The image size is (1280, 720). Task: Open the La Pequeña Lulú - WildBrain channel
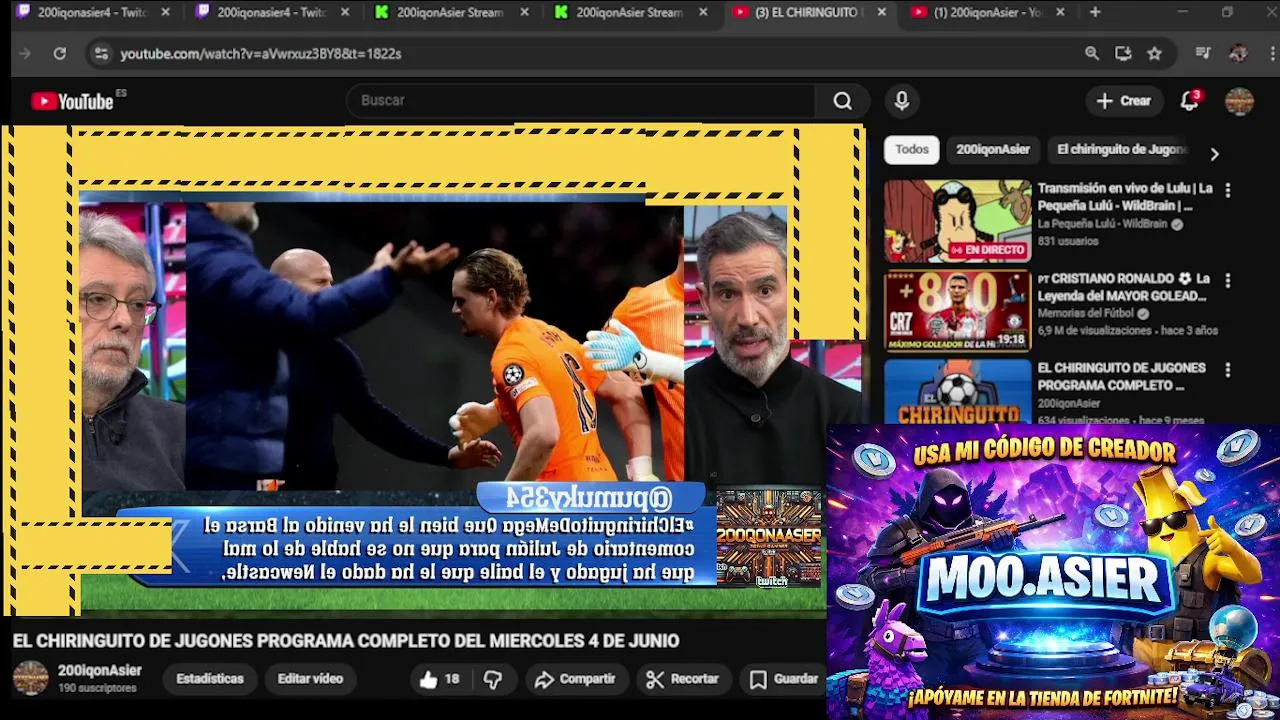point(1102,224)
